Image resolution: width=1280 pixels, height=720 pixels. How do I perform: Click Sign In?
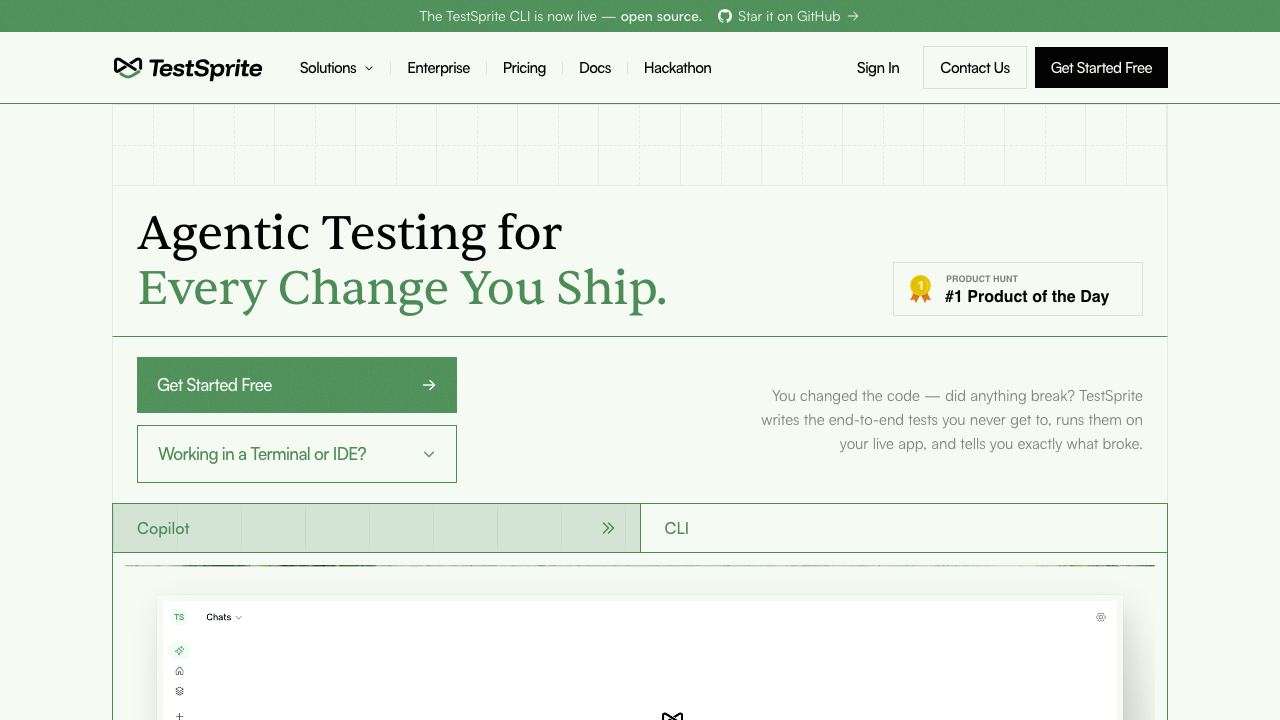[x=878, y=68]
